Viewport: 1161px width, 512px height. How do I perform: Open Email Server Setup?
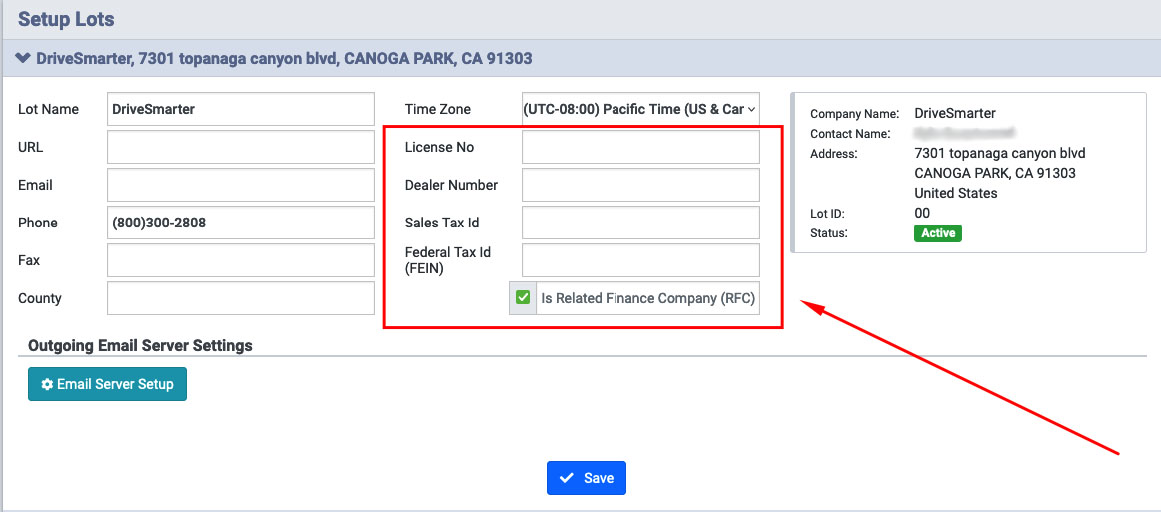[107, 384]
